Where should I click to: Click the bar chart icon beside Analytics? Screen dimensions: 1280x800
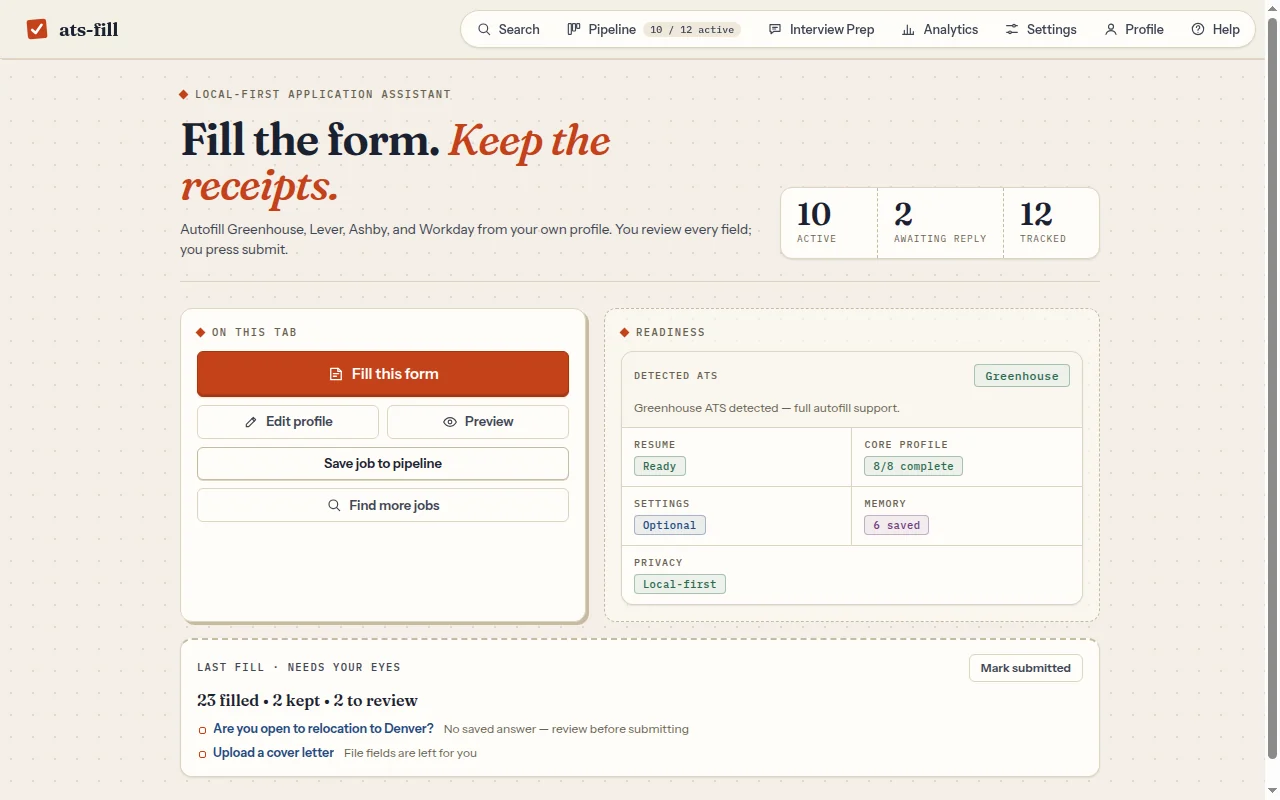[x=908, y=30]
